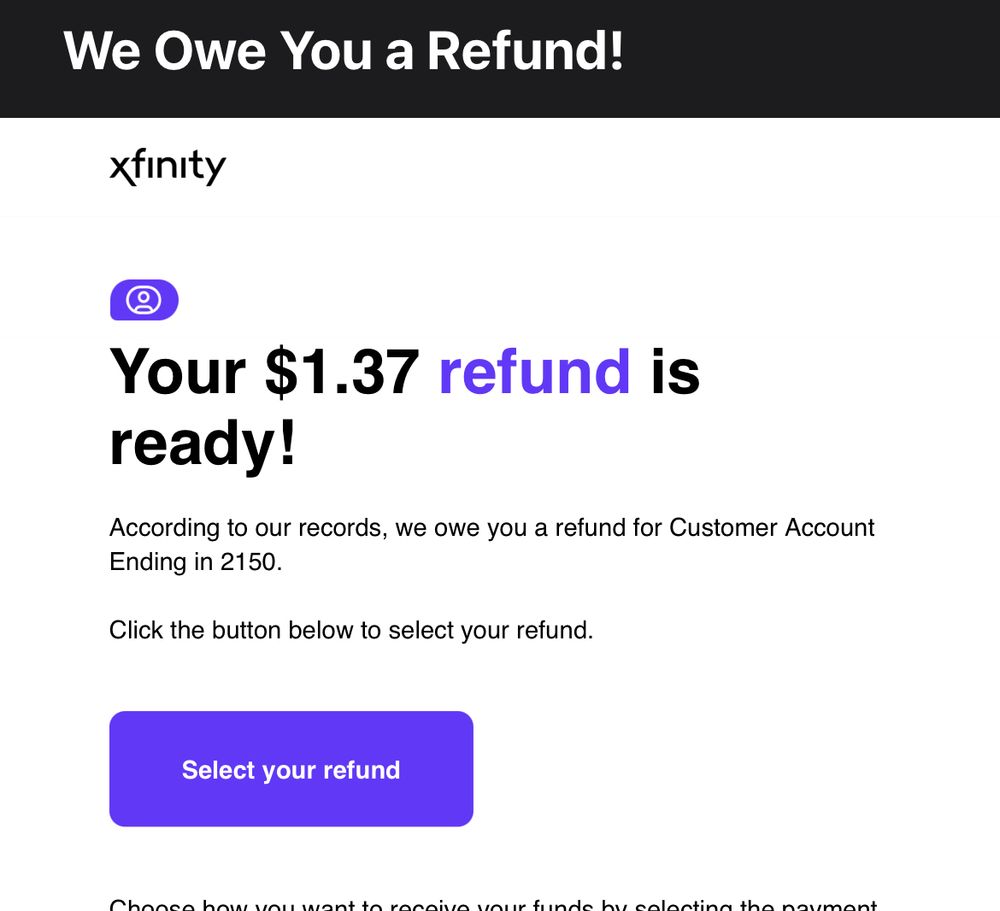Click the 'Ending in 2150' account text

(x=196, y=562)
